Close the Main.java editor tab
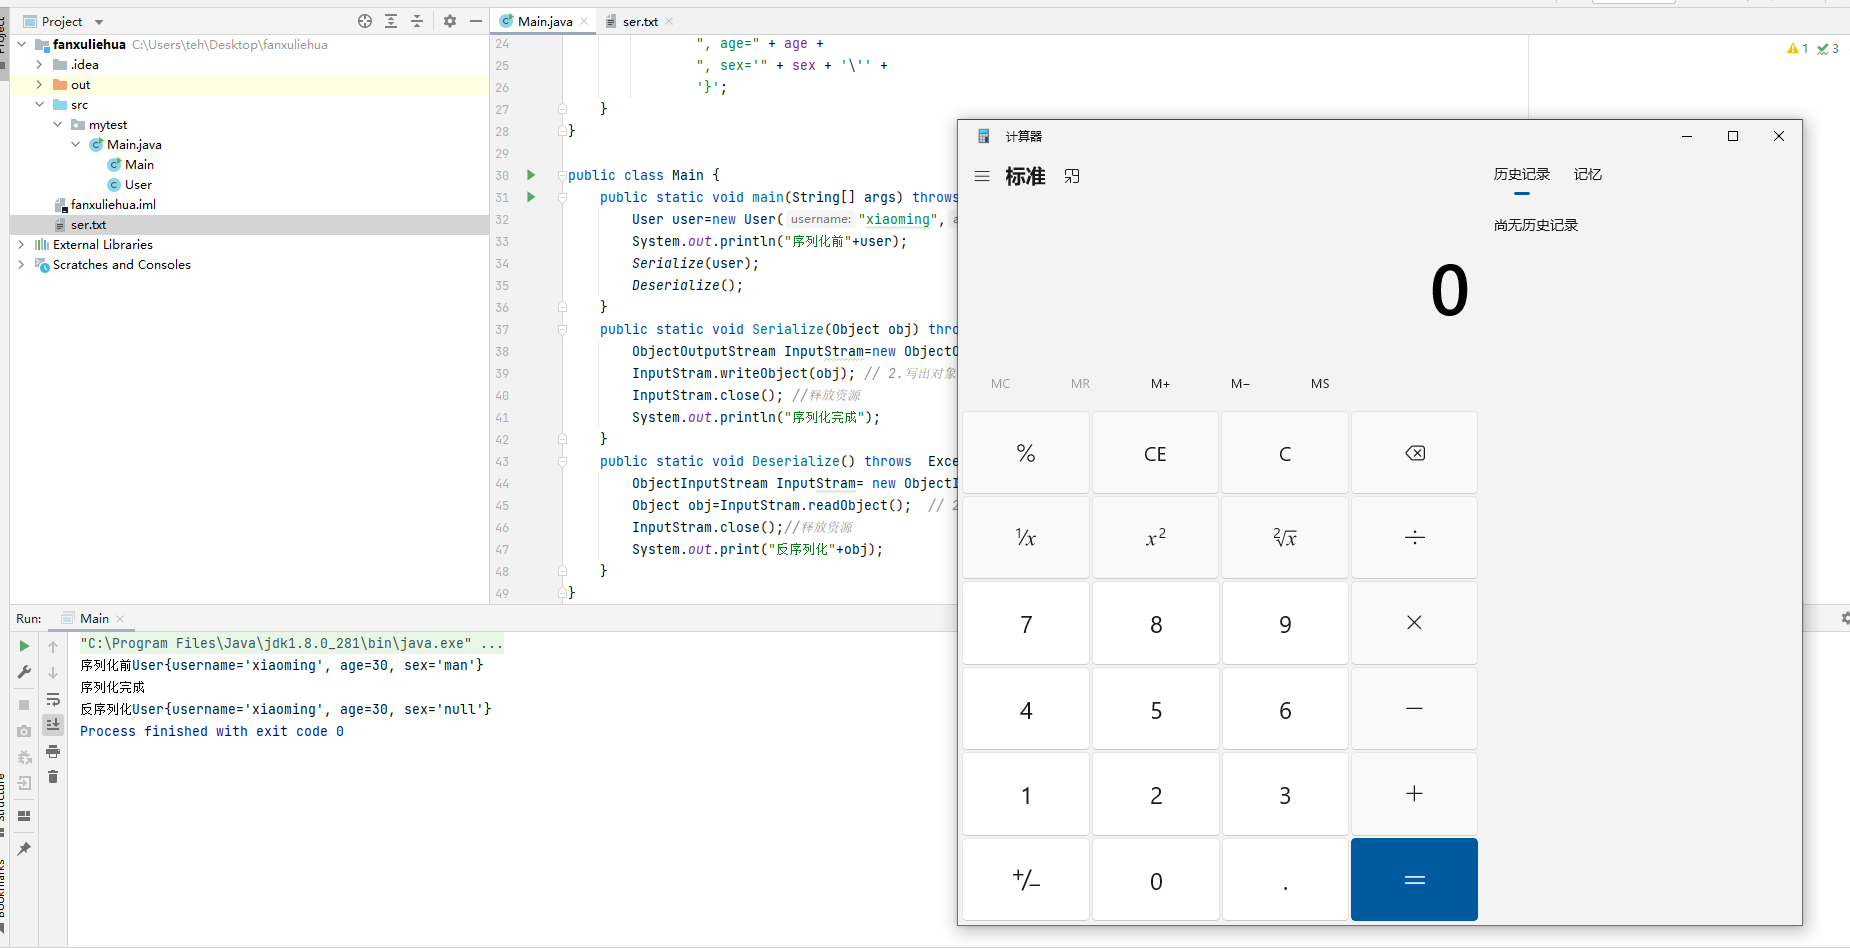1850x948 pixels. pos(584,21)
